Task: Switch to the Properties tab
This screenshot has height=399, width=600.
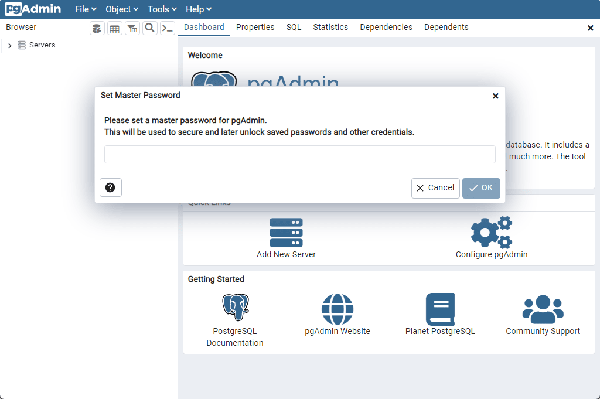Action: click(255, 27)
